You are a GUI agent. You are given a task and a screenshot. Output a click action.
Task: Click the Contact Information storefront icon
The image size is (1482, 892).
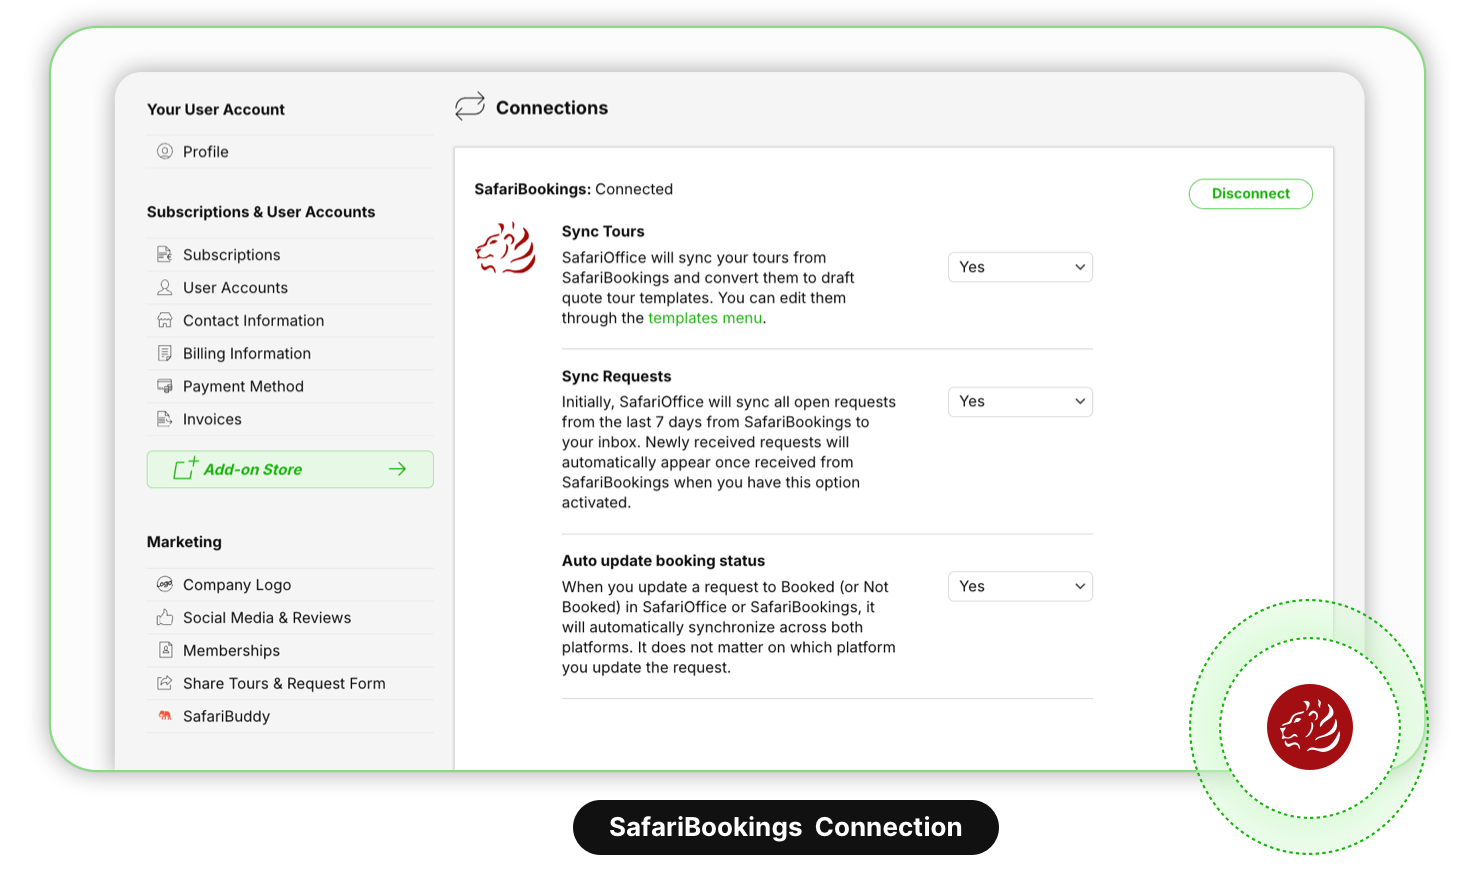(x=165, y=321)
